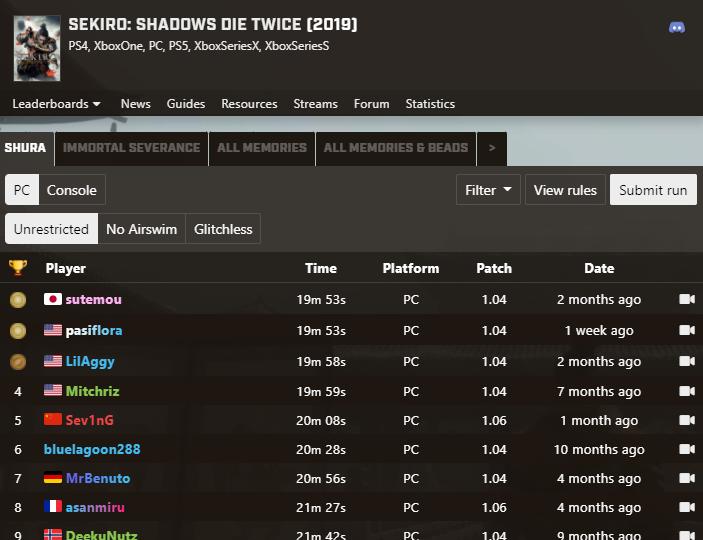
Task: Expand more categories with the arrow tab
Action: click(x=492, y=148)
